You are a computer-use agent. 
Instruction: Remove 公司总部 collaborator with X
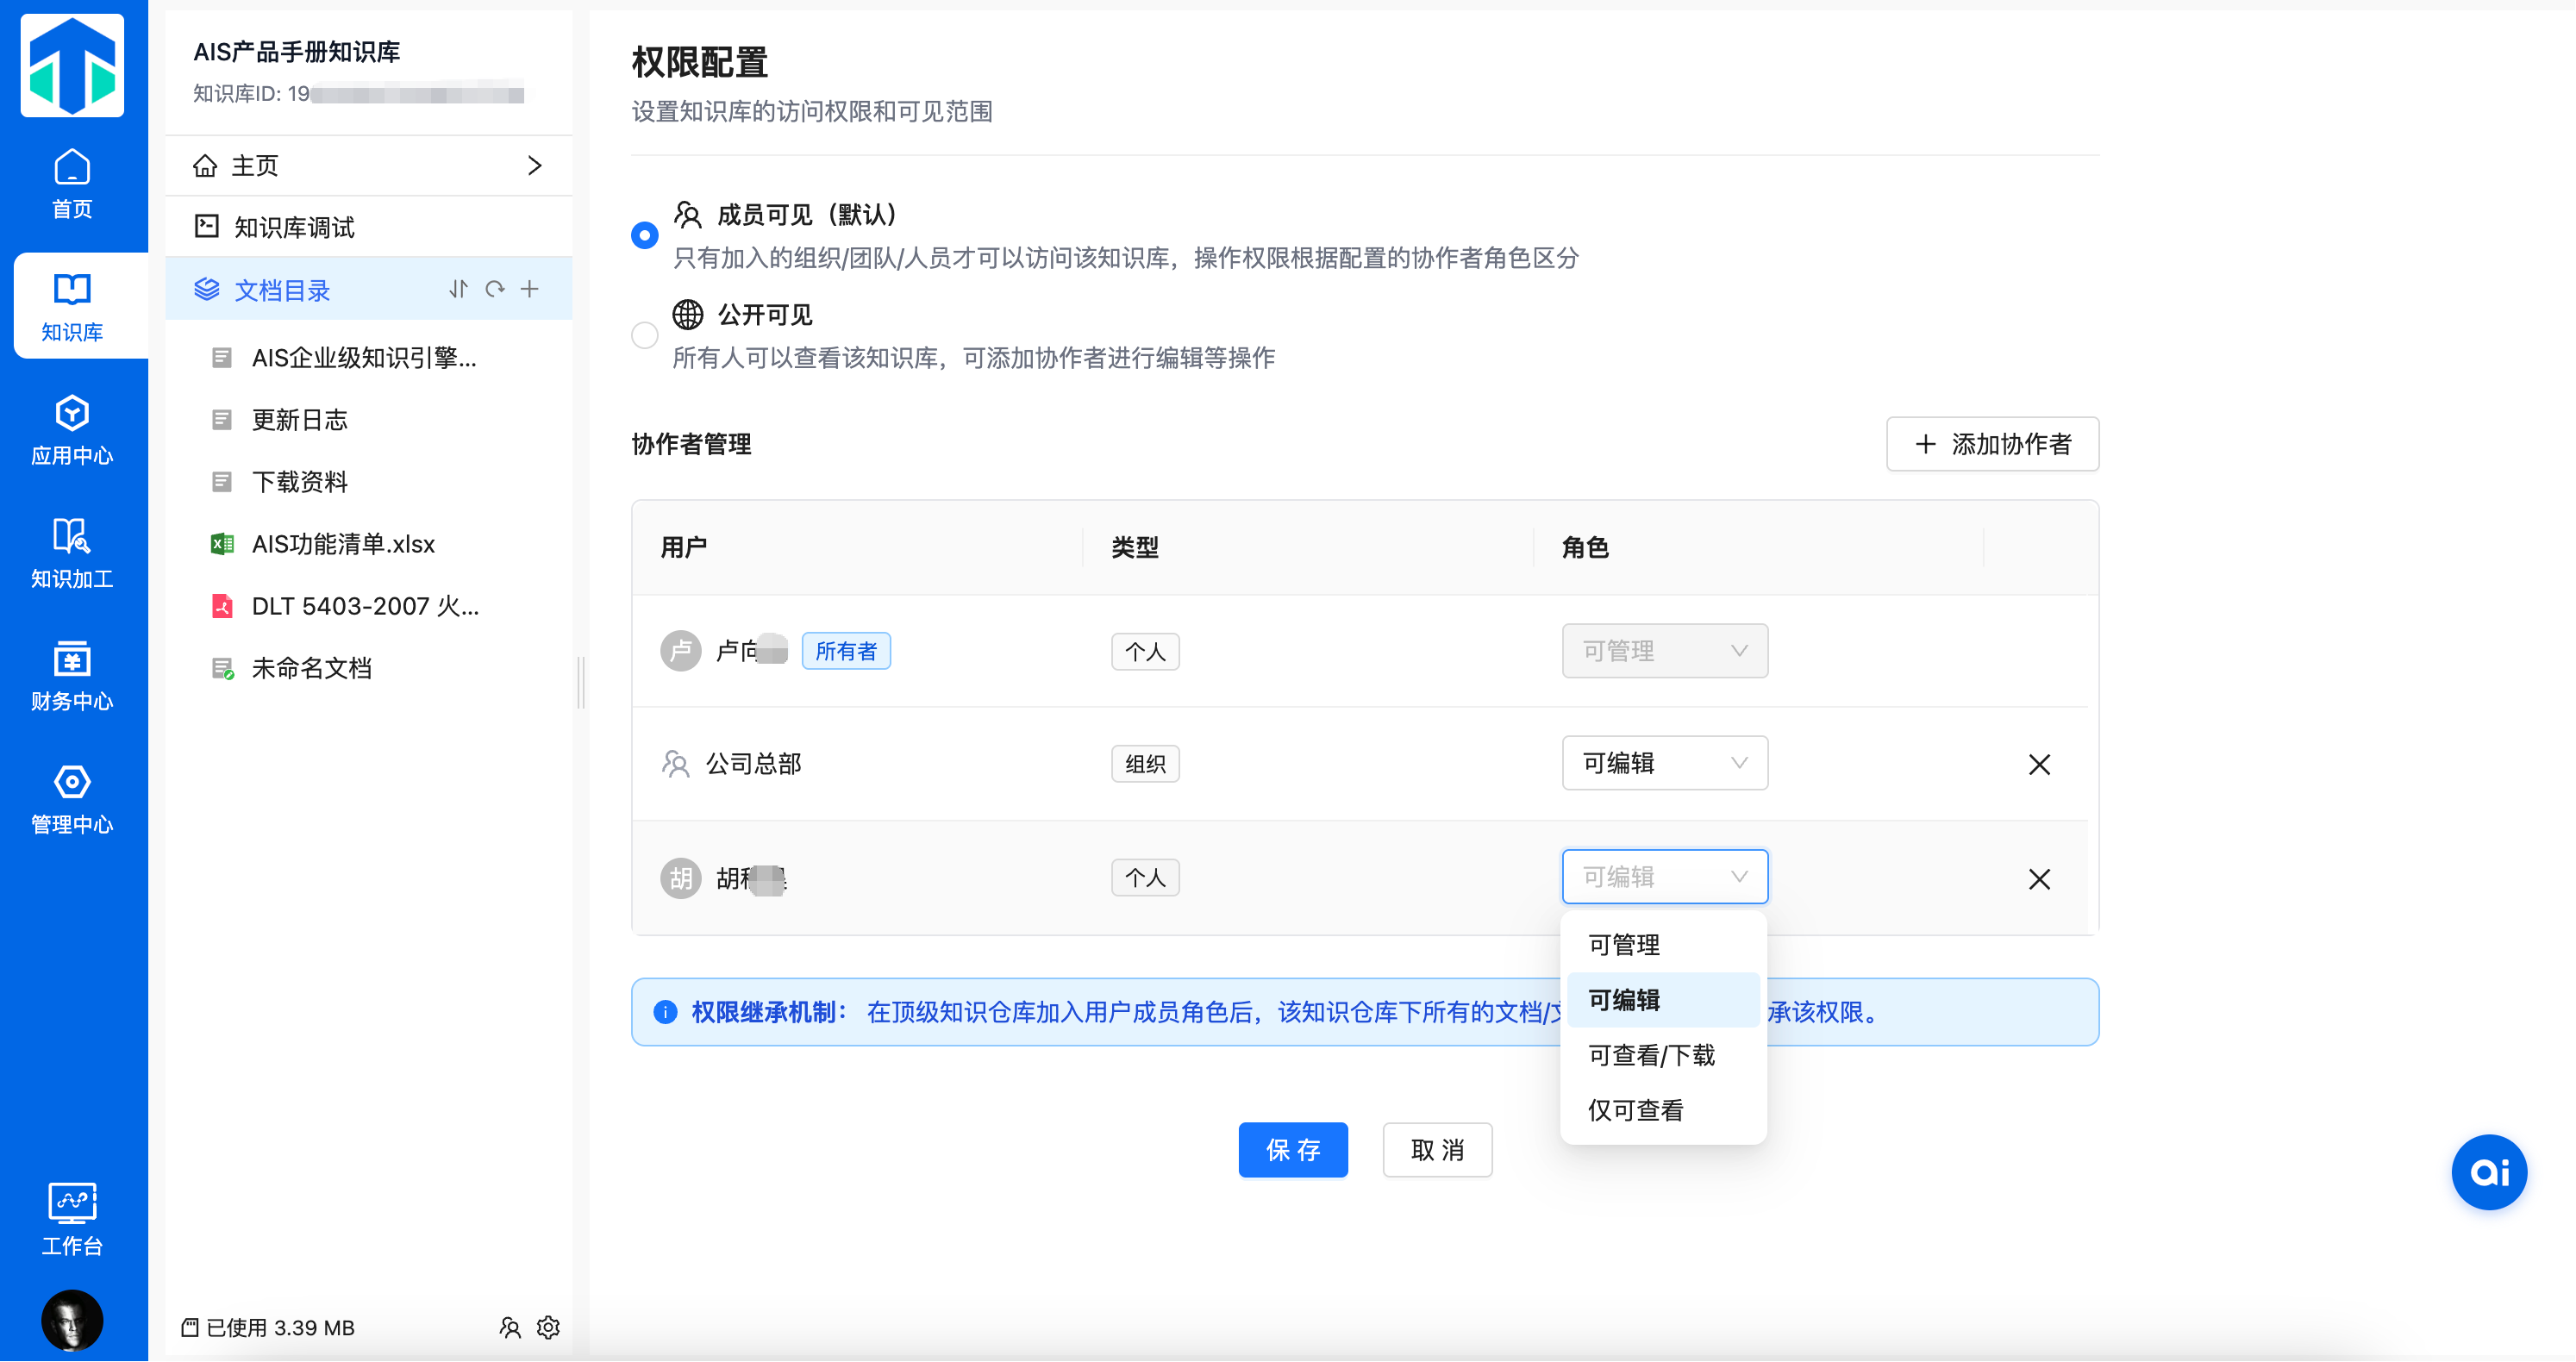tap(2039, 765)
